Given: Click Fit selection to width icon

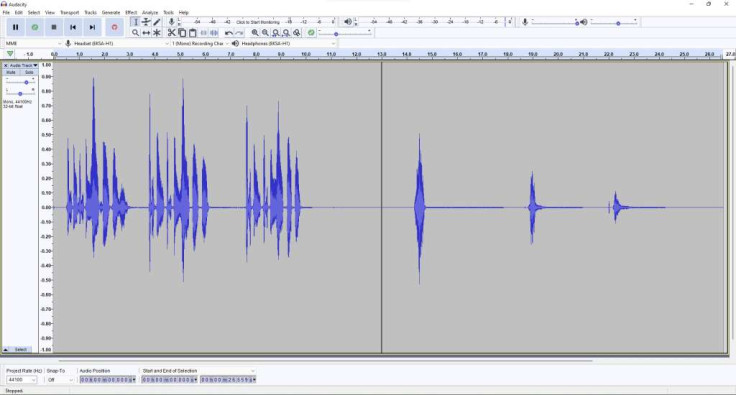Looking at the screenshot, I should click(276, 33).
